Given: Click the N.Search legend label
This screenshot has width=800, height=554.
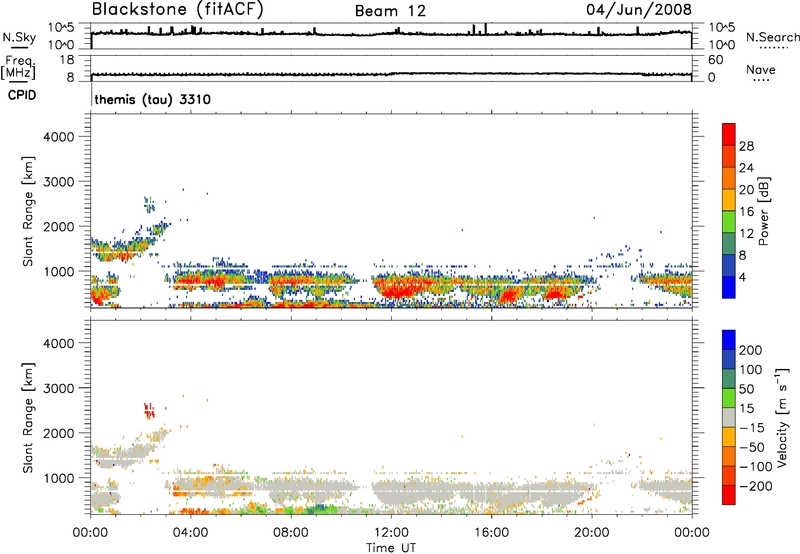Looking at the screenshot, I should [x=772, y=37].
